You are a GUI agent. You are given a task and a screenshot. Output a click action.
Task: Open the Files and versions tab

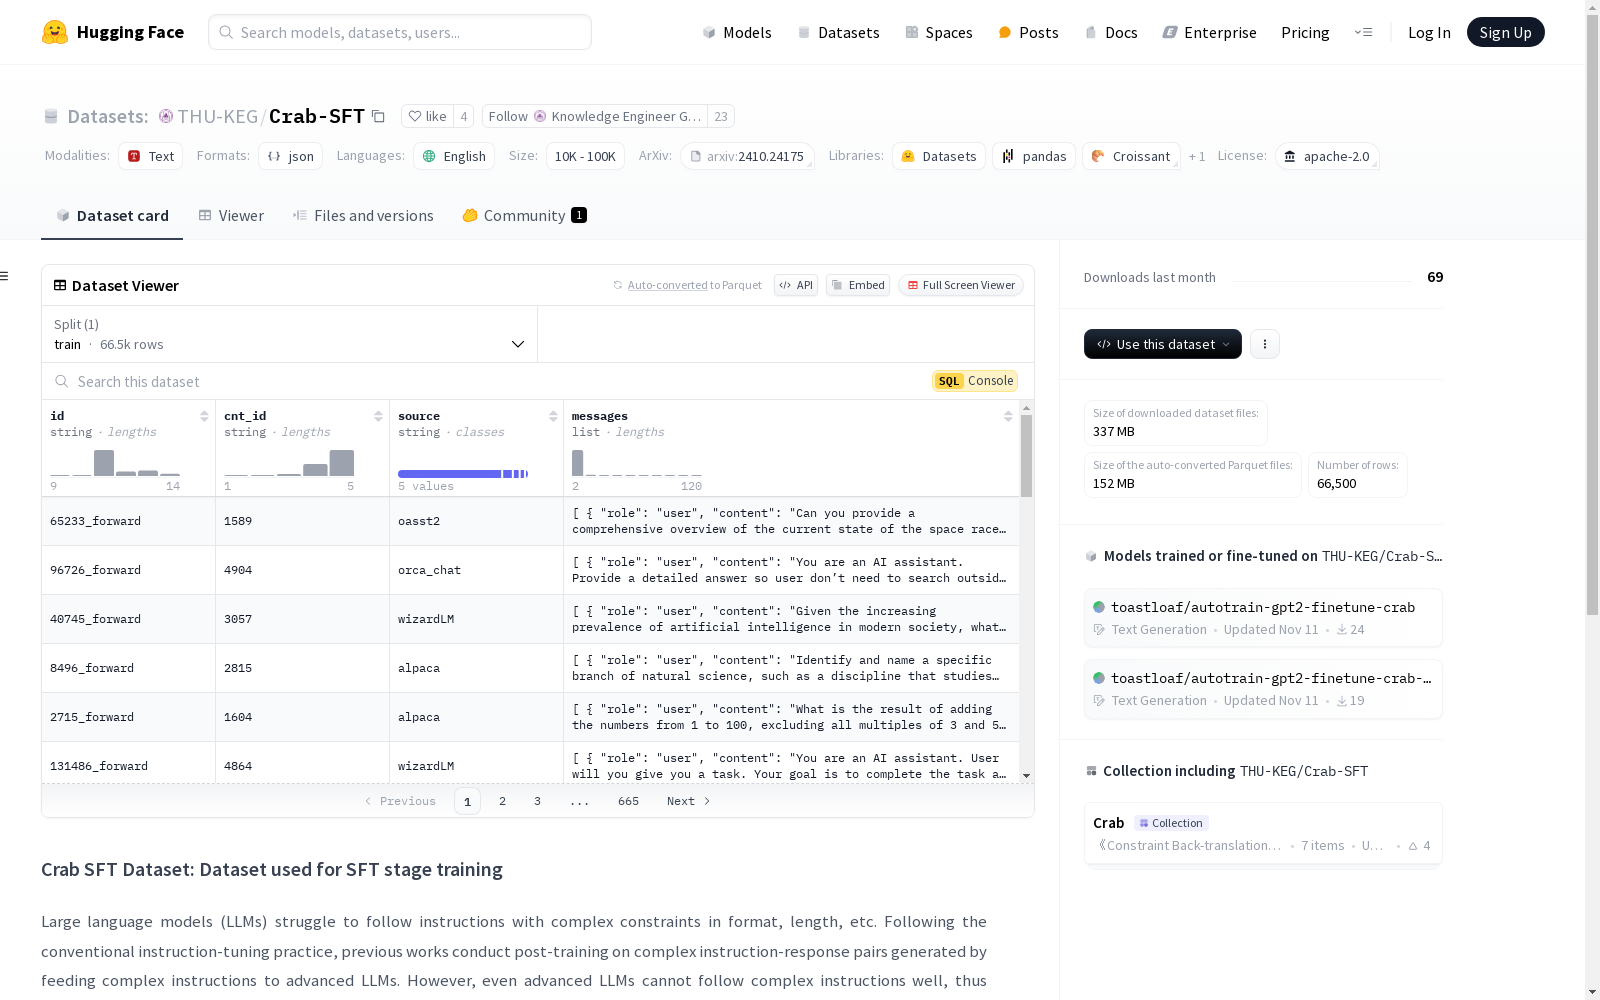363,215
